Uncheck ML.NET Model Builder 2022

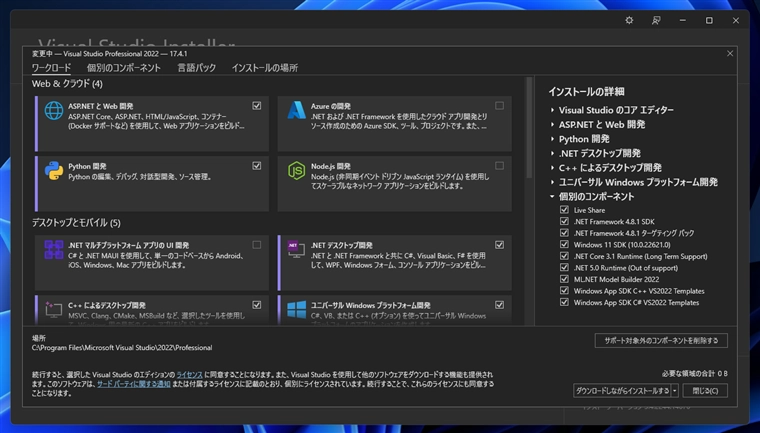point(564,279)
